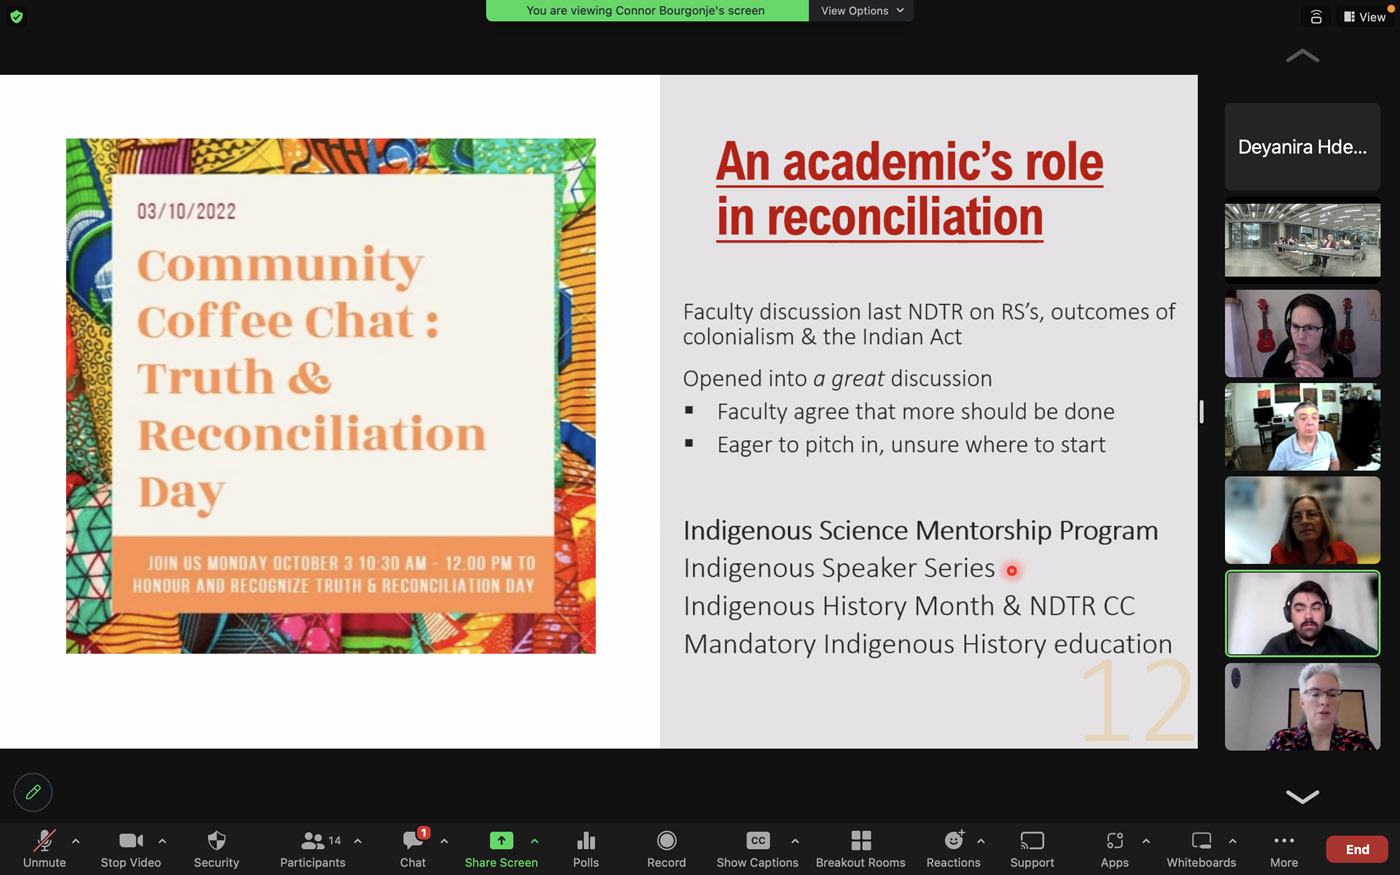Viewport: 1400px width, 875px height.
Task: Unmute the microphone
Action: pyautogui.click(x=44, y=848)
